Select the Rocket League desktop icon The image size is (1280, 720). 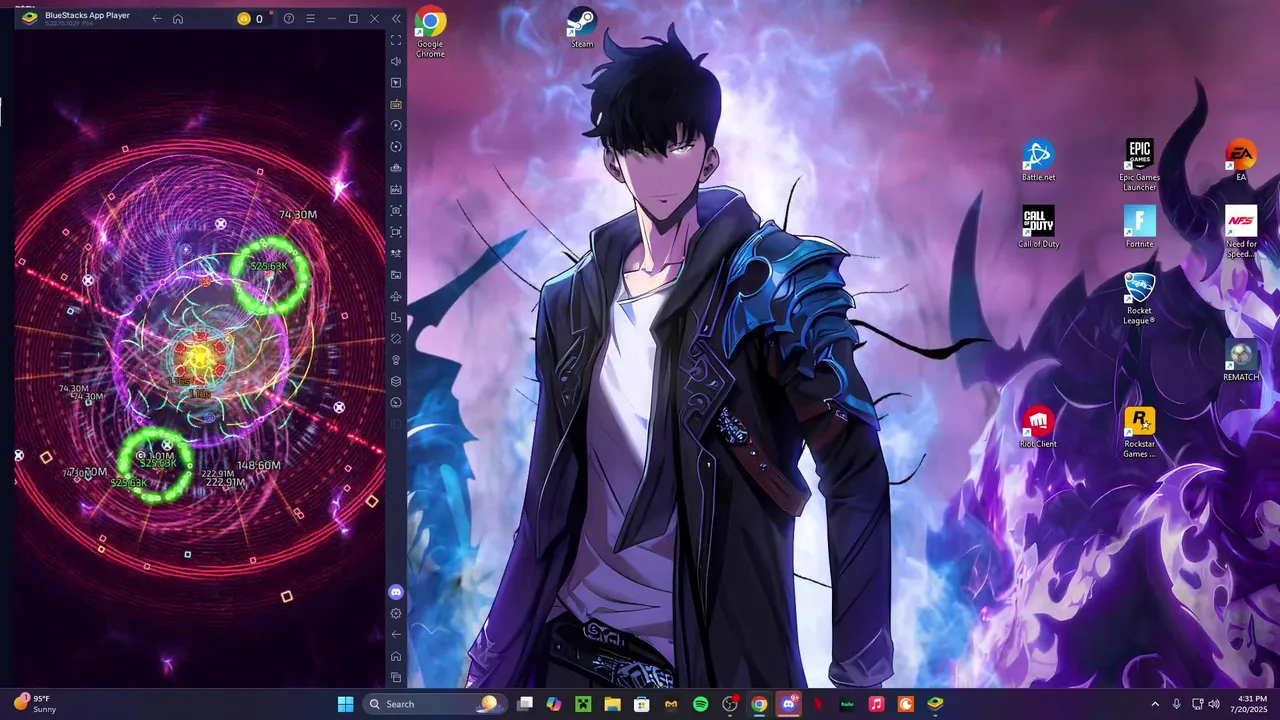[1139, 298]
